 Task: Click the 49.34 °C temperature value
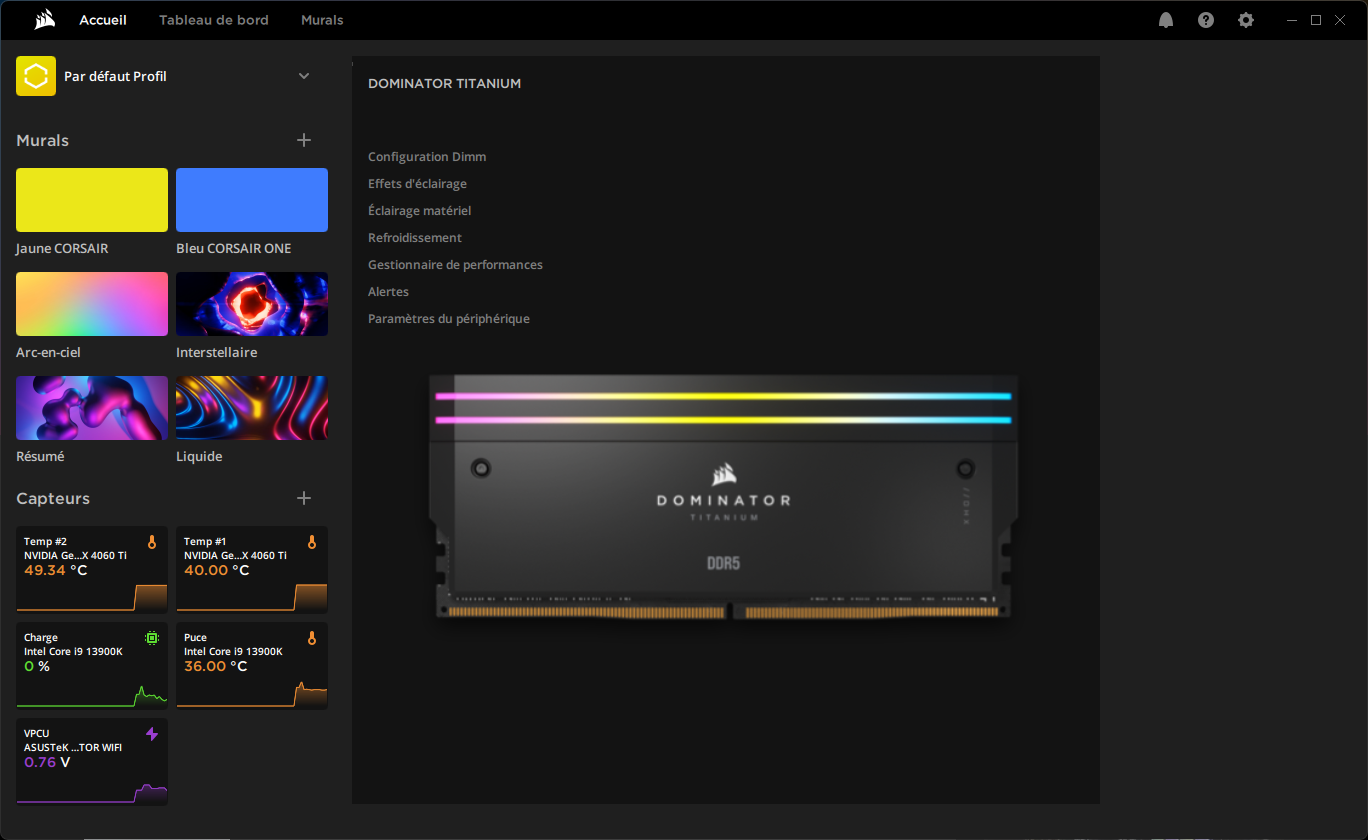click(x=55, y=570)
